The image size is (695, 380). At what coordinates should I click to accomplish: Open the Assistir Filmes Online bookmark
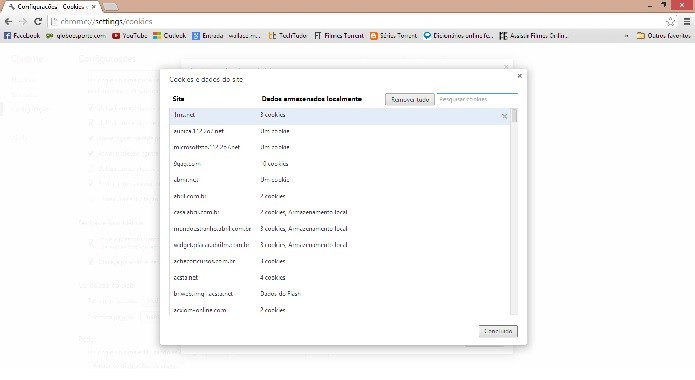click(x=533, y=35)
